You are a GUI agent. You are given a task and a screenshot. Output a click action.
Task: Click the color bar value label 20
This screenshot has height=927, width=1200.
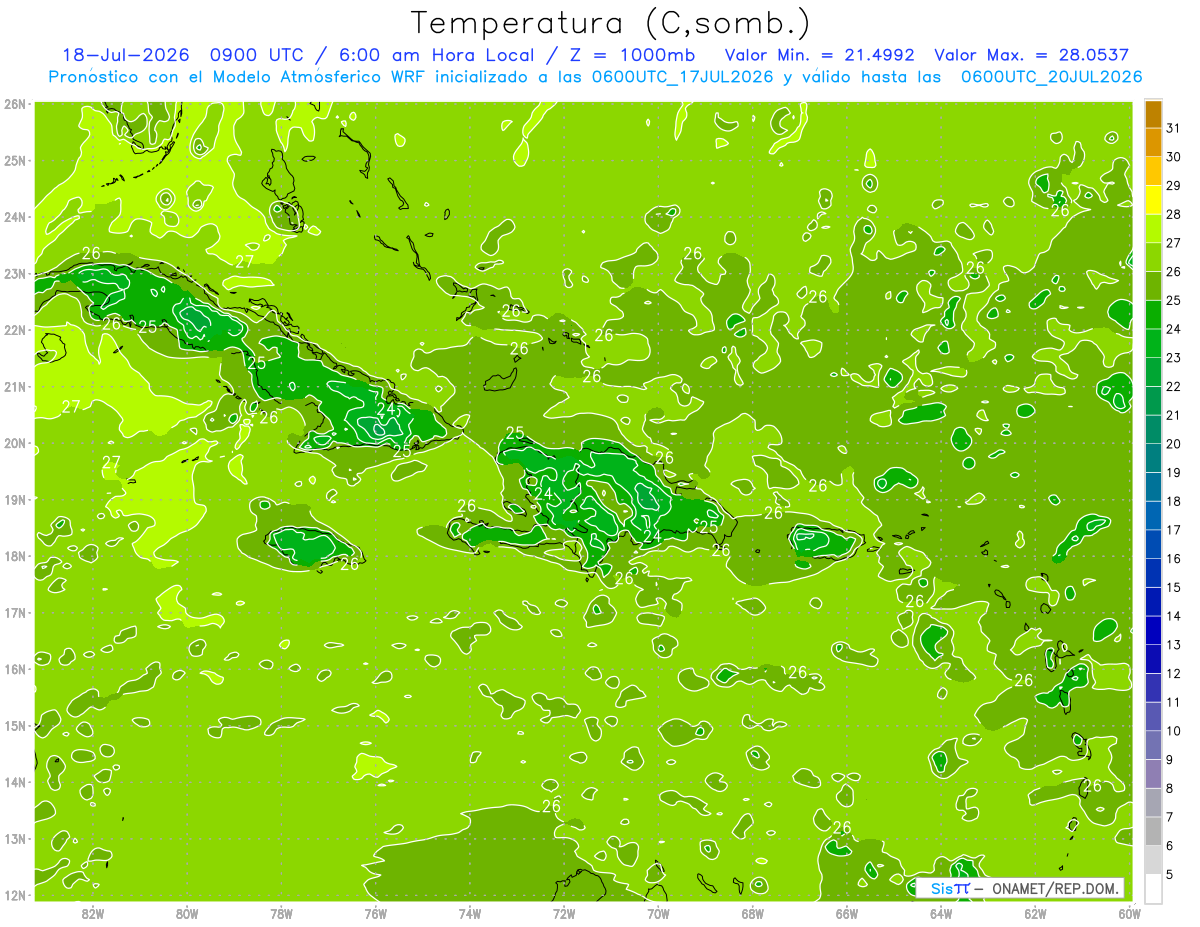click(x=1173, y=444)
